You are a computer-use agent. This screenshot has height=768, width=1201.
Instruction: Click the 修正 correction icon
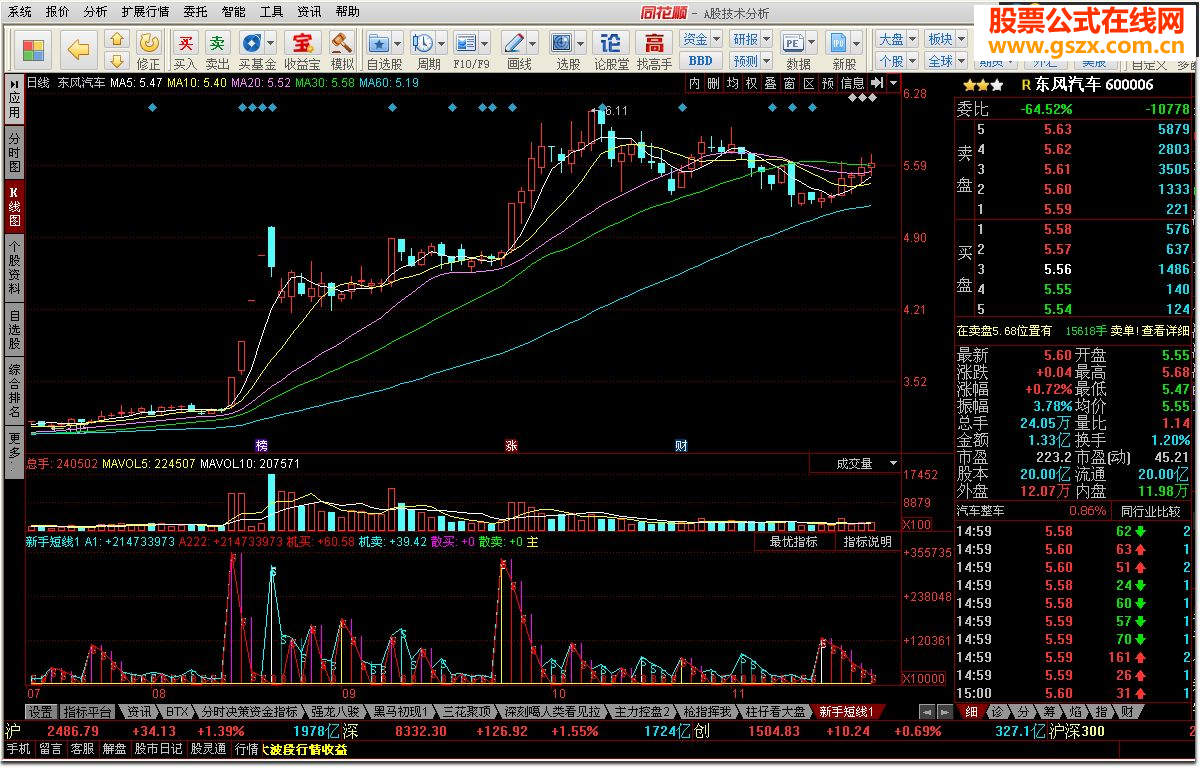[148, 49]
